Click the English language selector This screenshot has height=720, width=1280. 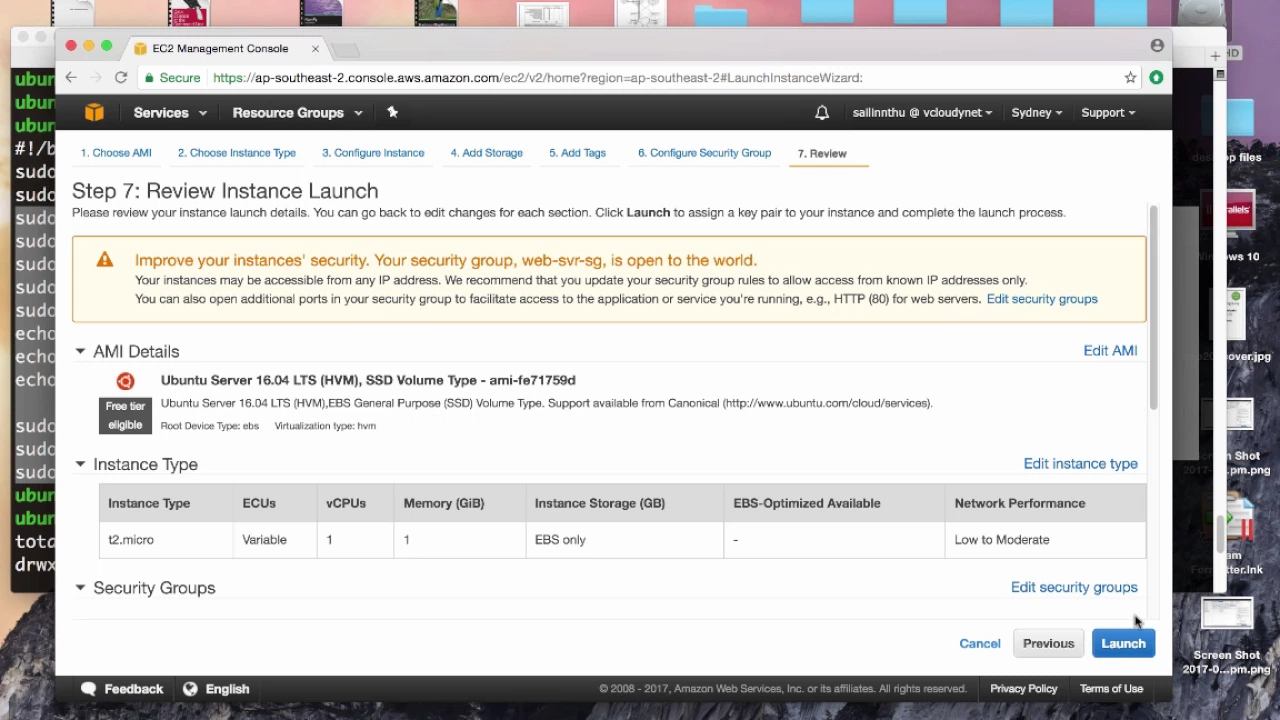227,689
